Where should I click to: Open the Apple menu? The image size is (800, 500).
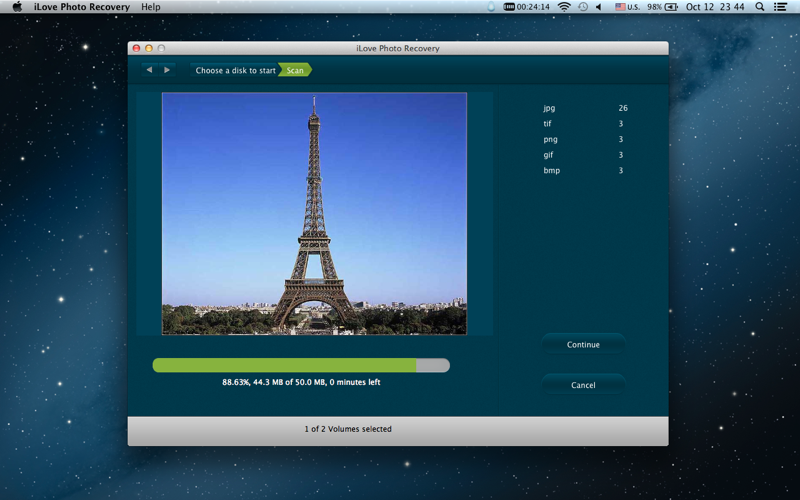[x=17, y=7]
